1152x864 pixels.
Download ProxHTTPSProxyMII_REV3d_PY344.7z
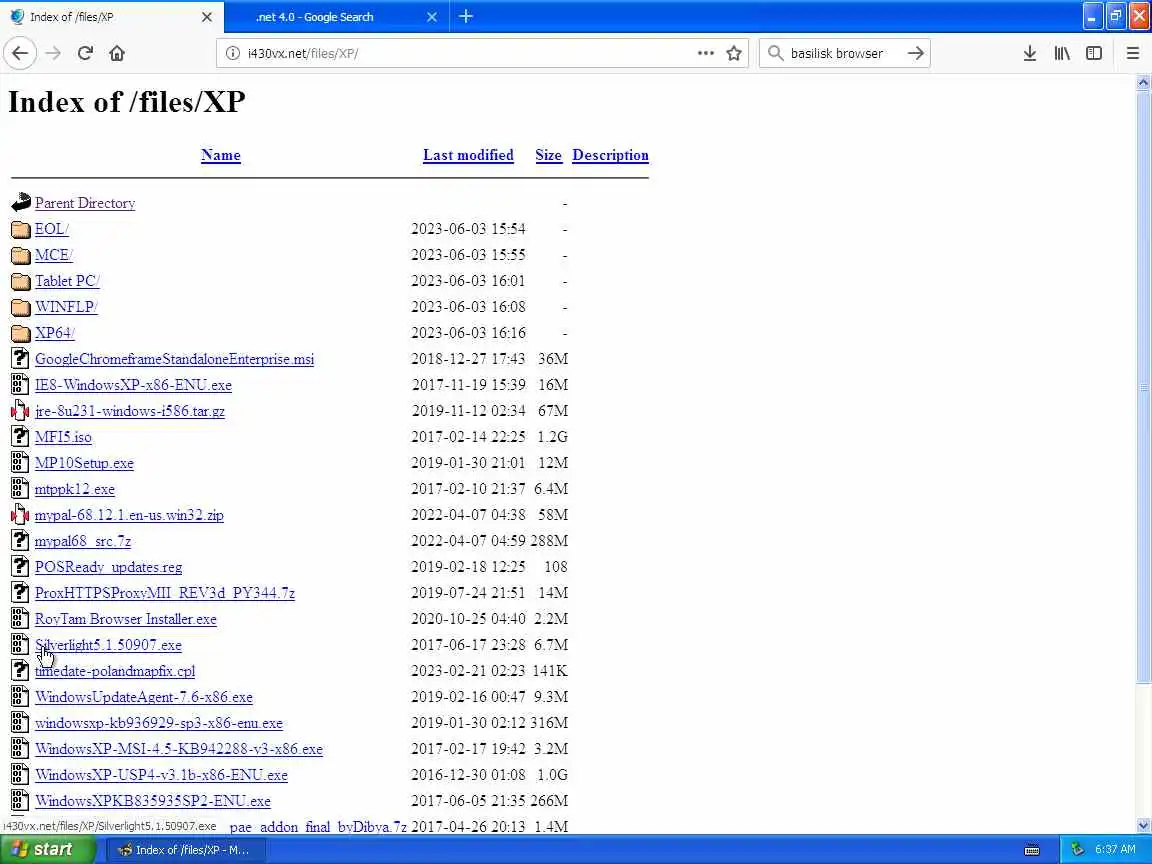click(x=165, y=593)
